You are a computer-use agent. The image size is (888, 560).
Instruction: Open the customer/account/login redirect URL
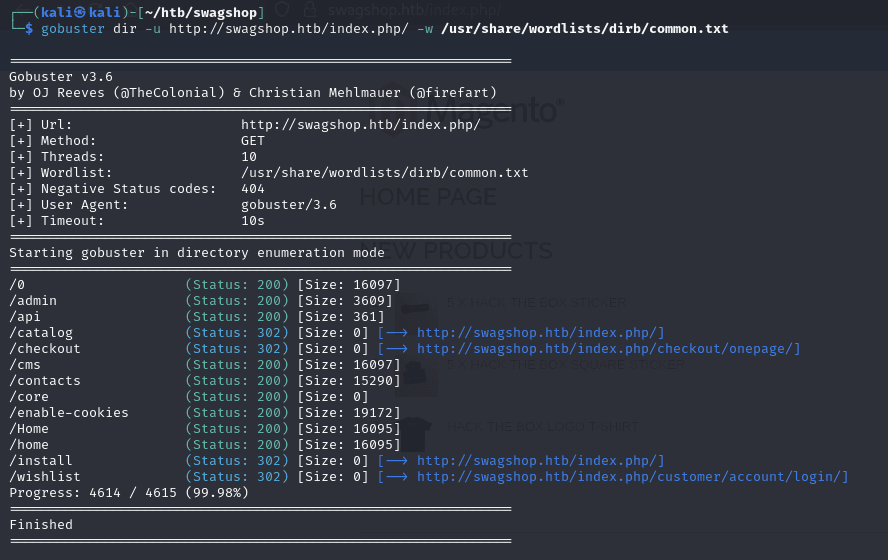coord(632,477)
